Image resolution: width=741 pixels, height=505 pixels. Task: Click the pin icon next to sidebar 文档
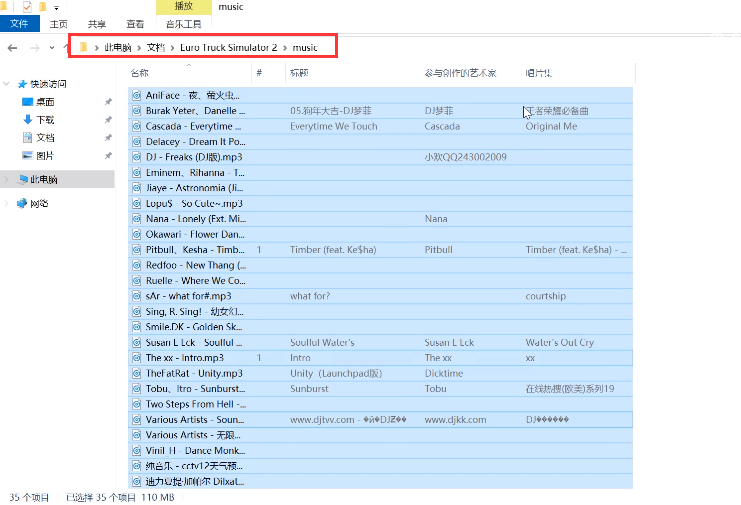click(x=108, y=137)
